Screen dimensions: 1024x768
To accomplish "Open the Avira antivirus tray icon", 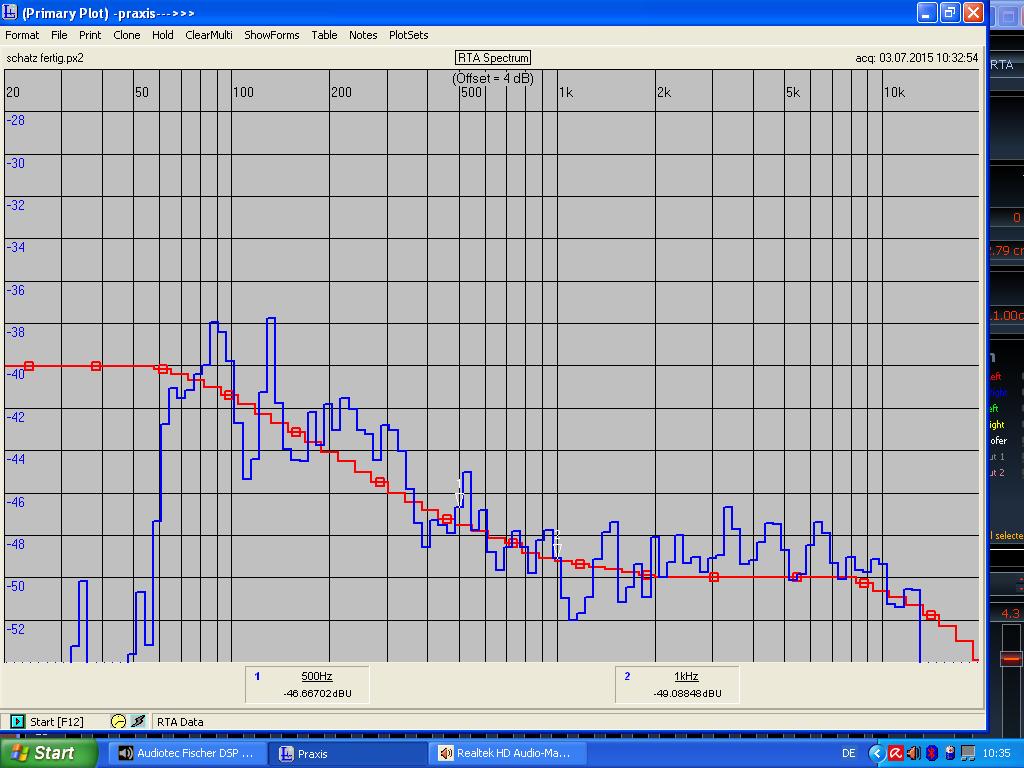I will [x=896, y=753].
